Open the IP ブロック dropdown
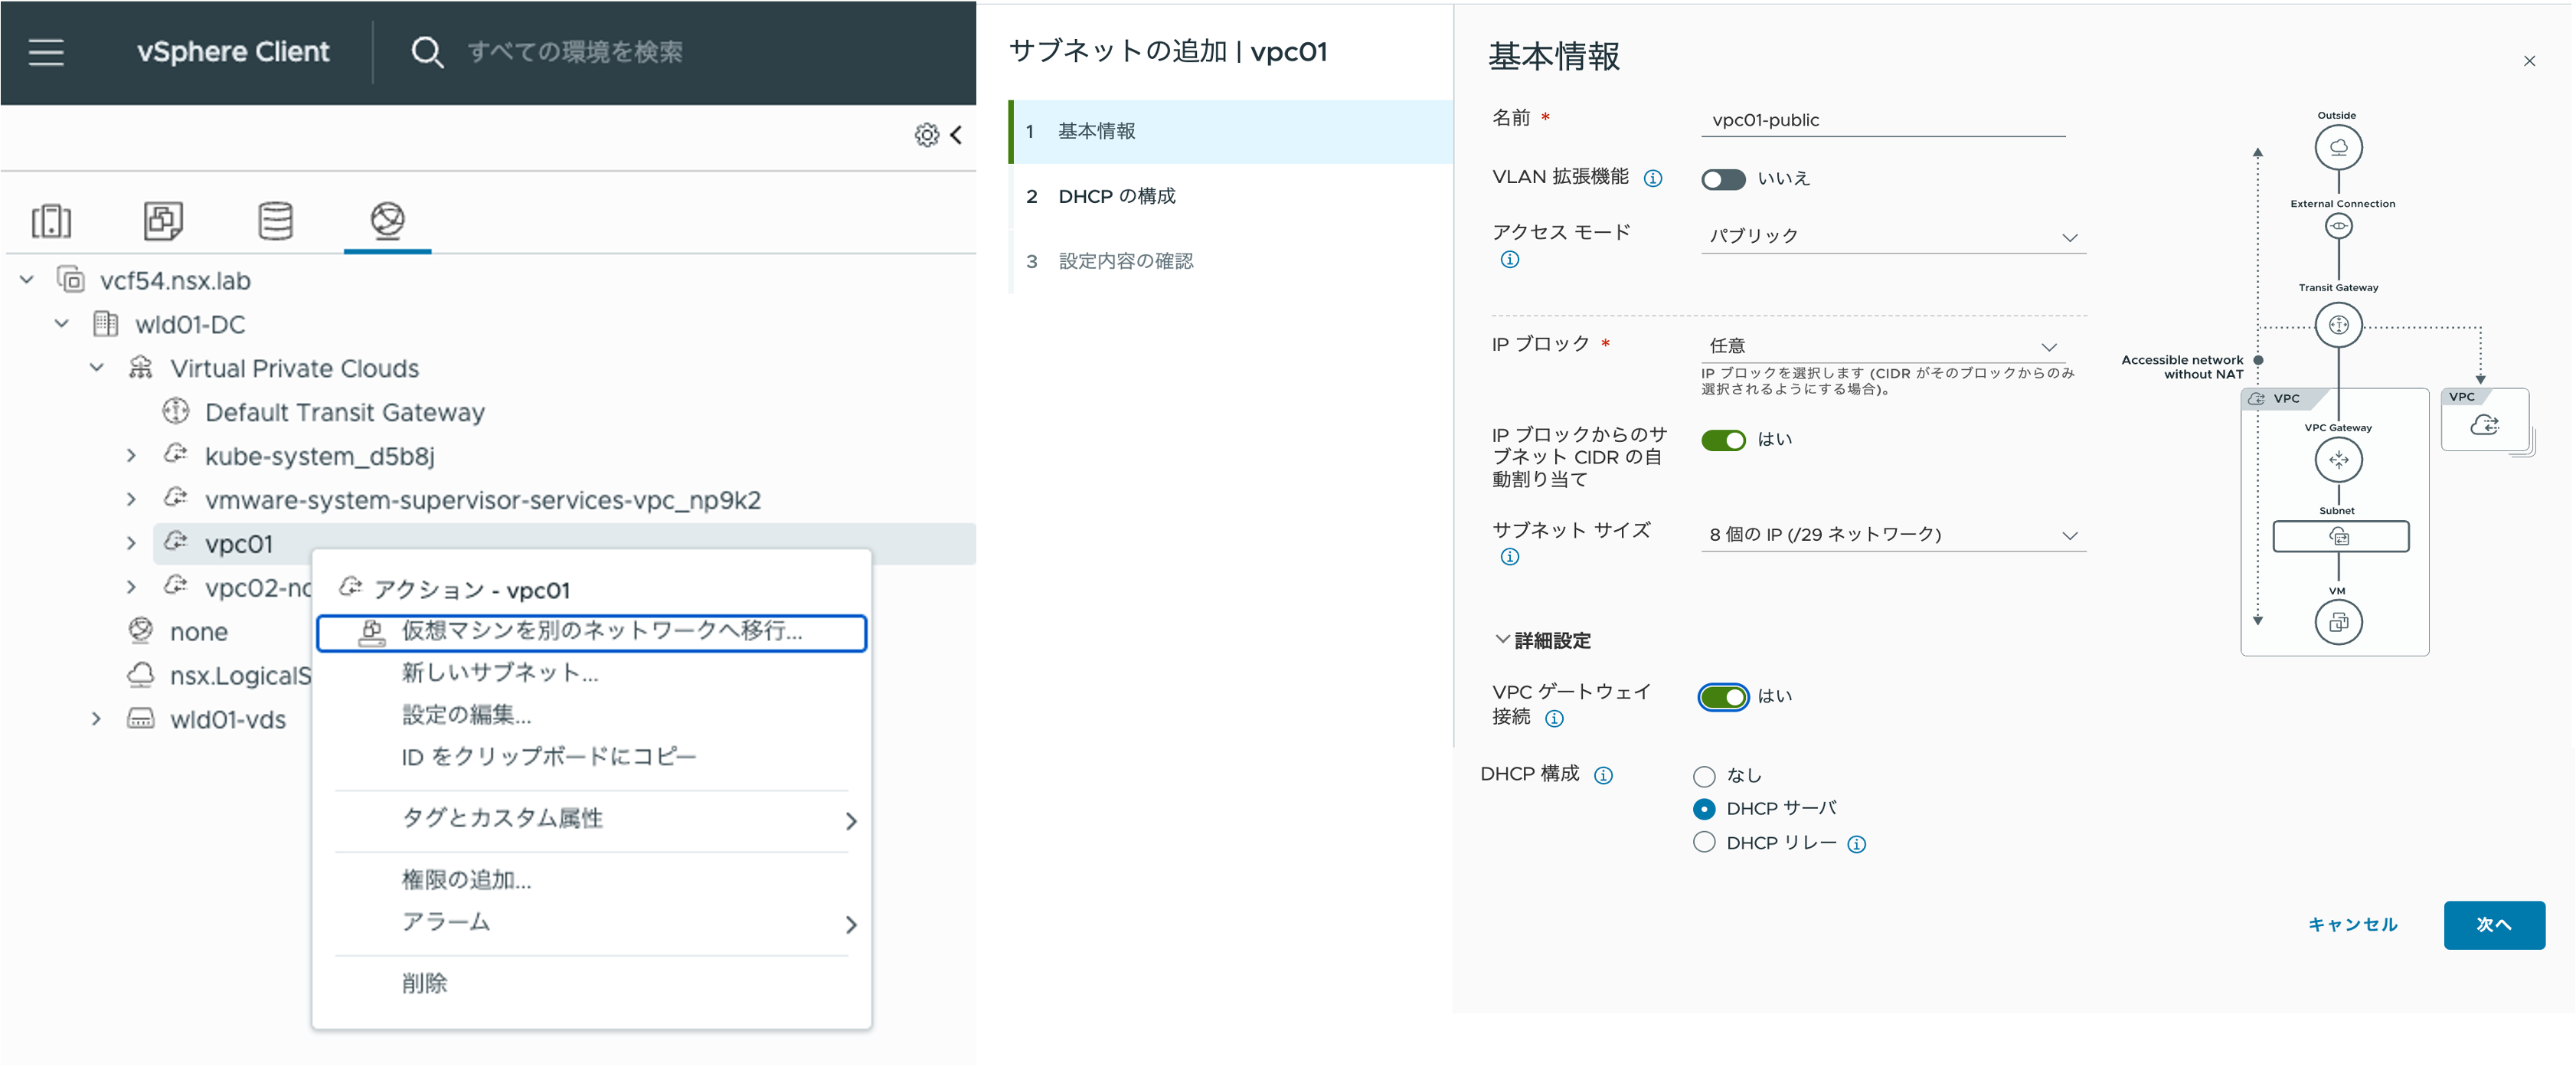Viewport: 2576px width, 1067px height. click(1883, 346)
